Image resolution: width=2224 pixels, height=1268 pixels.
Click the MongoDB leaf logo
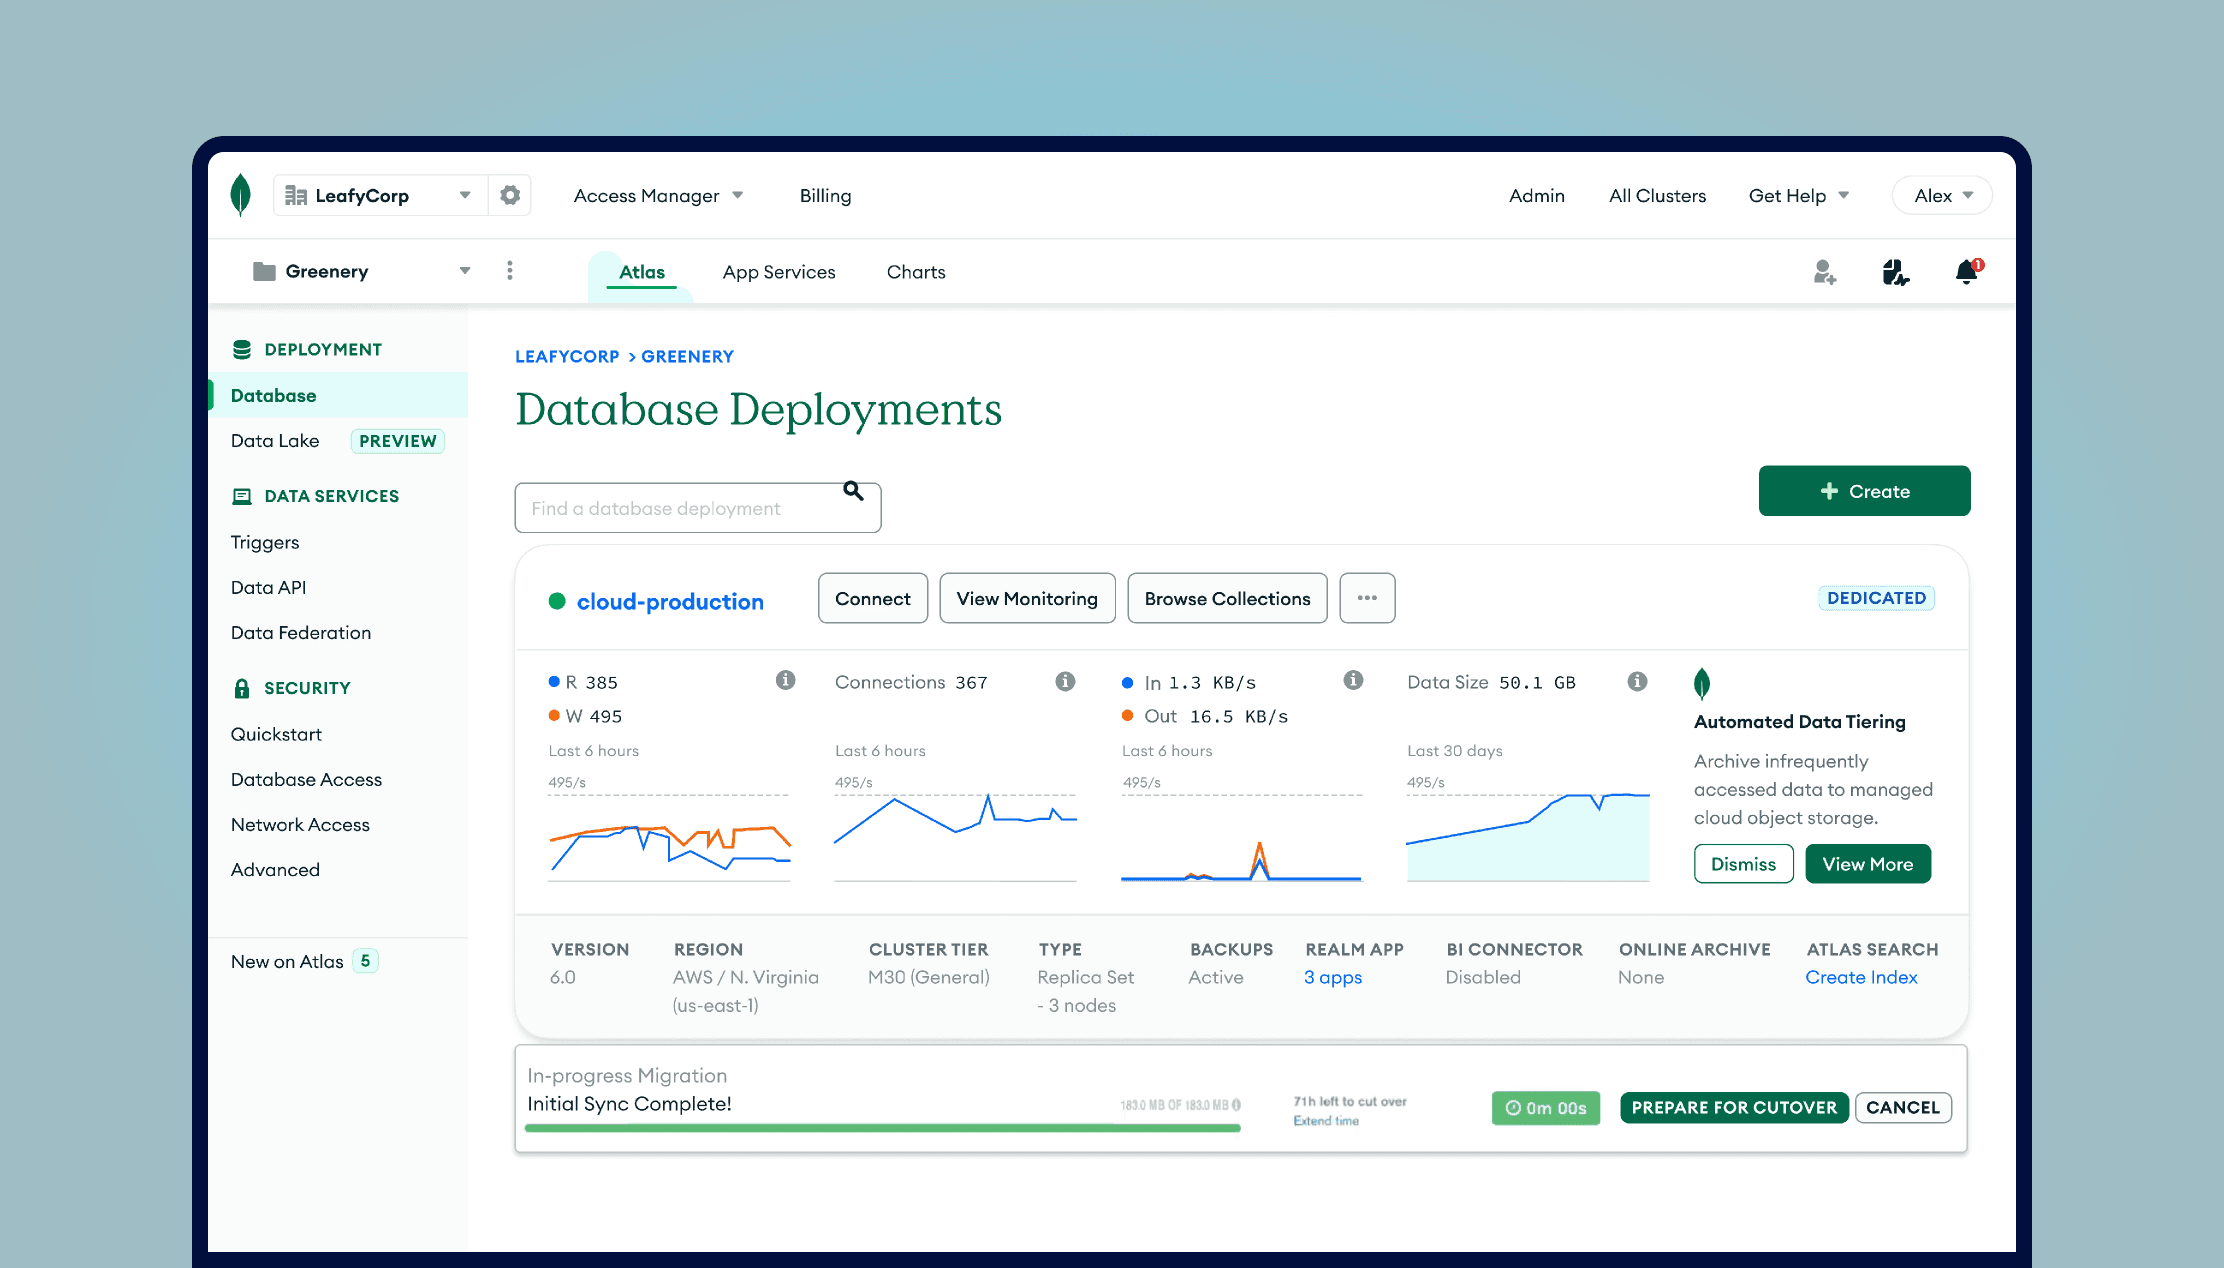pos(240,195)
